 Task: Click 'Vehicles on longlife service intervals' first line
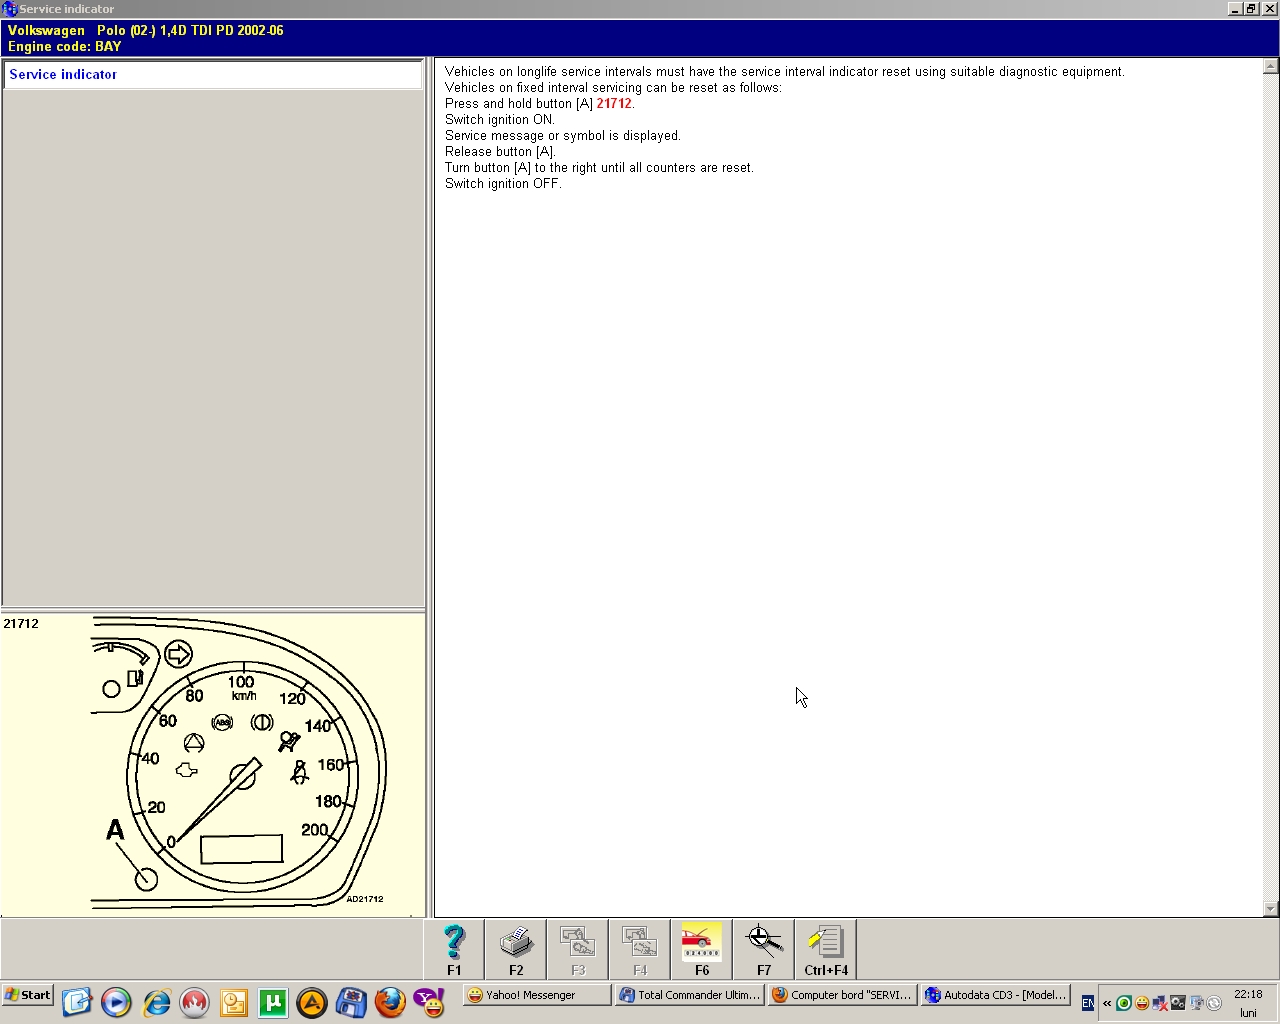tap(785, 72)
